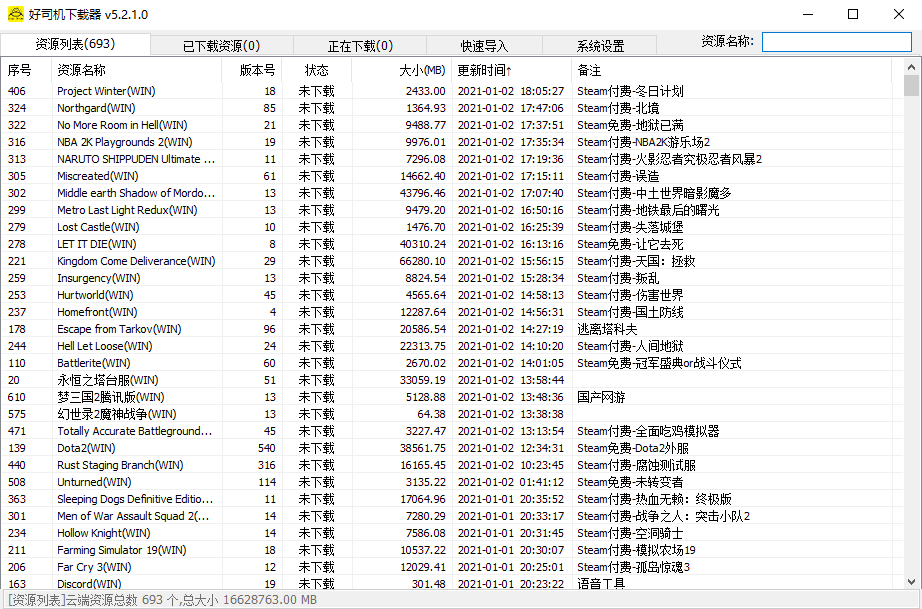Viewport: 922px width, 609px height.
Task: Open the 已下载资源(0) tab
Action: (x=222, y=46)
